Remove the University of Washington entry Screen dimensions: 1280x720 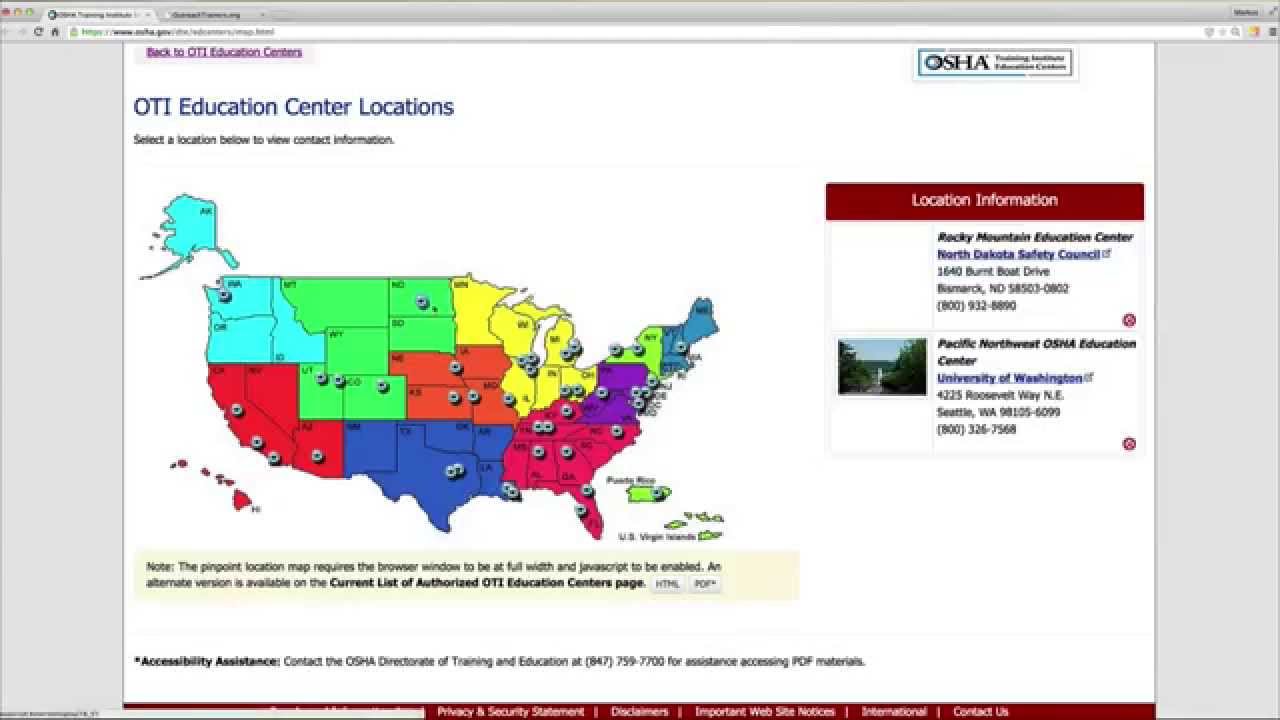pyautogui.click(x=1129, y=444)
